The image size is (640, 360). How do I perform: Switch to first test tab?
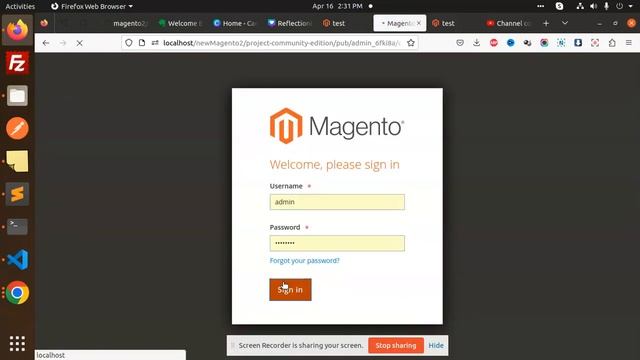click(334, 23)
